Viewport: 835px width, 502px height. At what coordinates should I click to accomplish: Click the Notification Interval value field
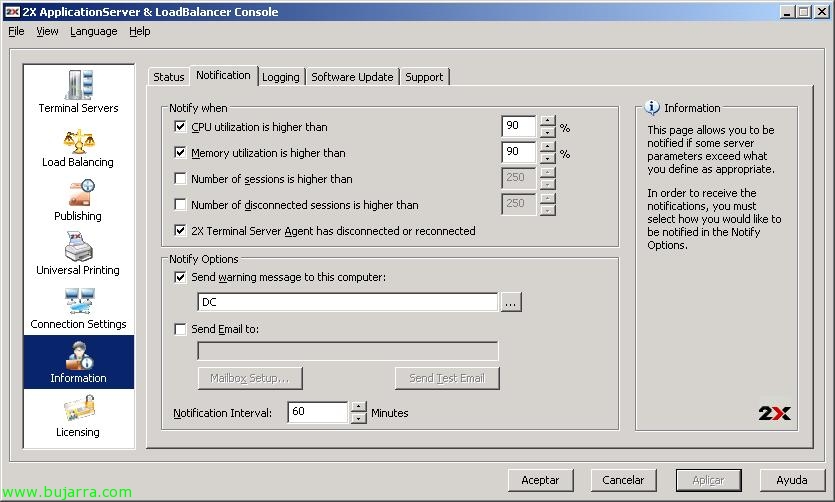318,412
